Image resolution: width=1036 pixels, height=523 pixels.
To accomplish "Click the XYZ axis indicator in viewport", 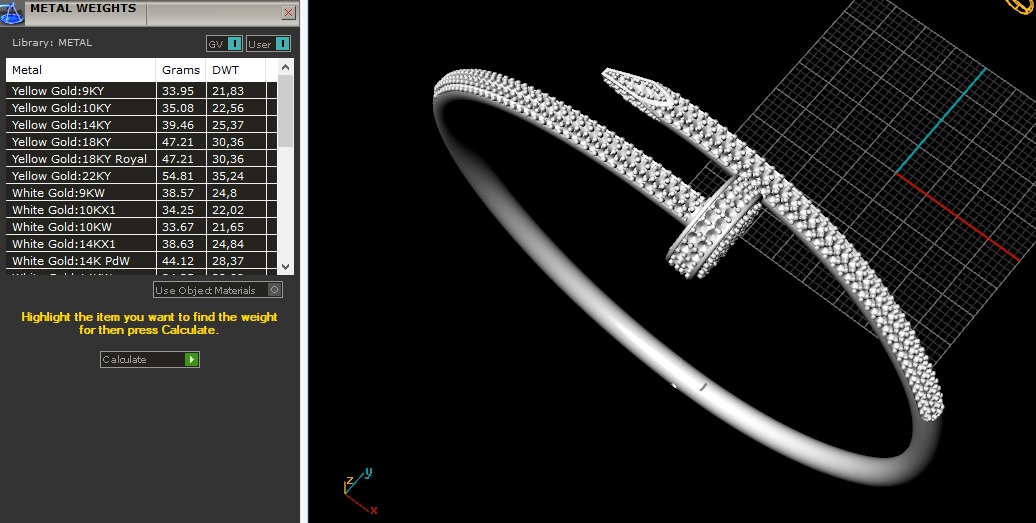I will 360,491.
